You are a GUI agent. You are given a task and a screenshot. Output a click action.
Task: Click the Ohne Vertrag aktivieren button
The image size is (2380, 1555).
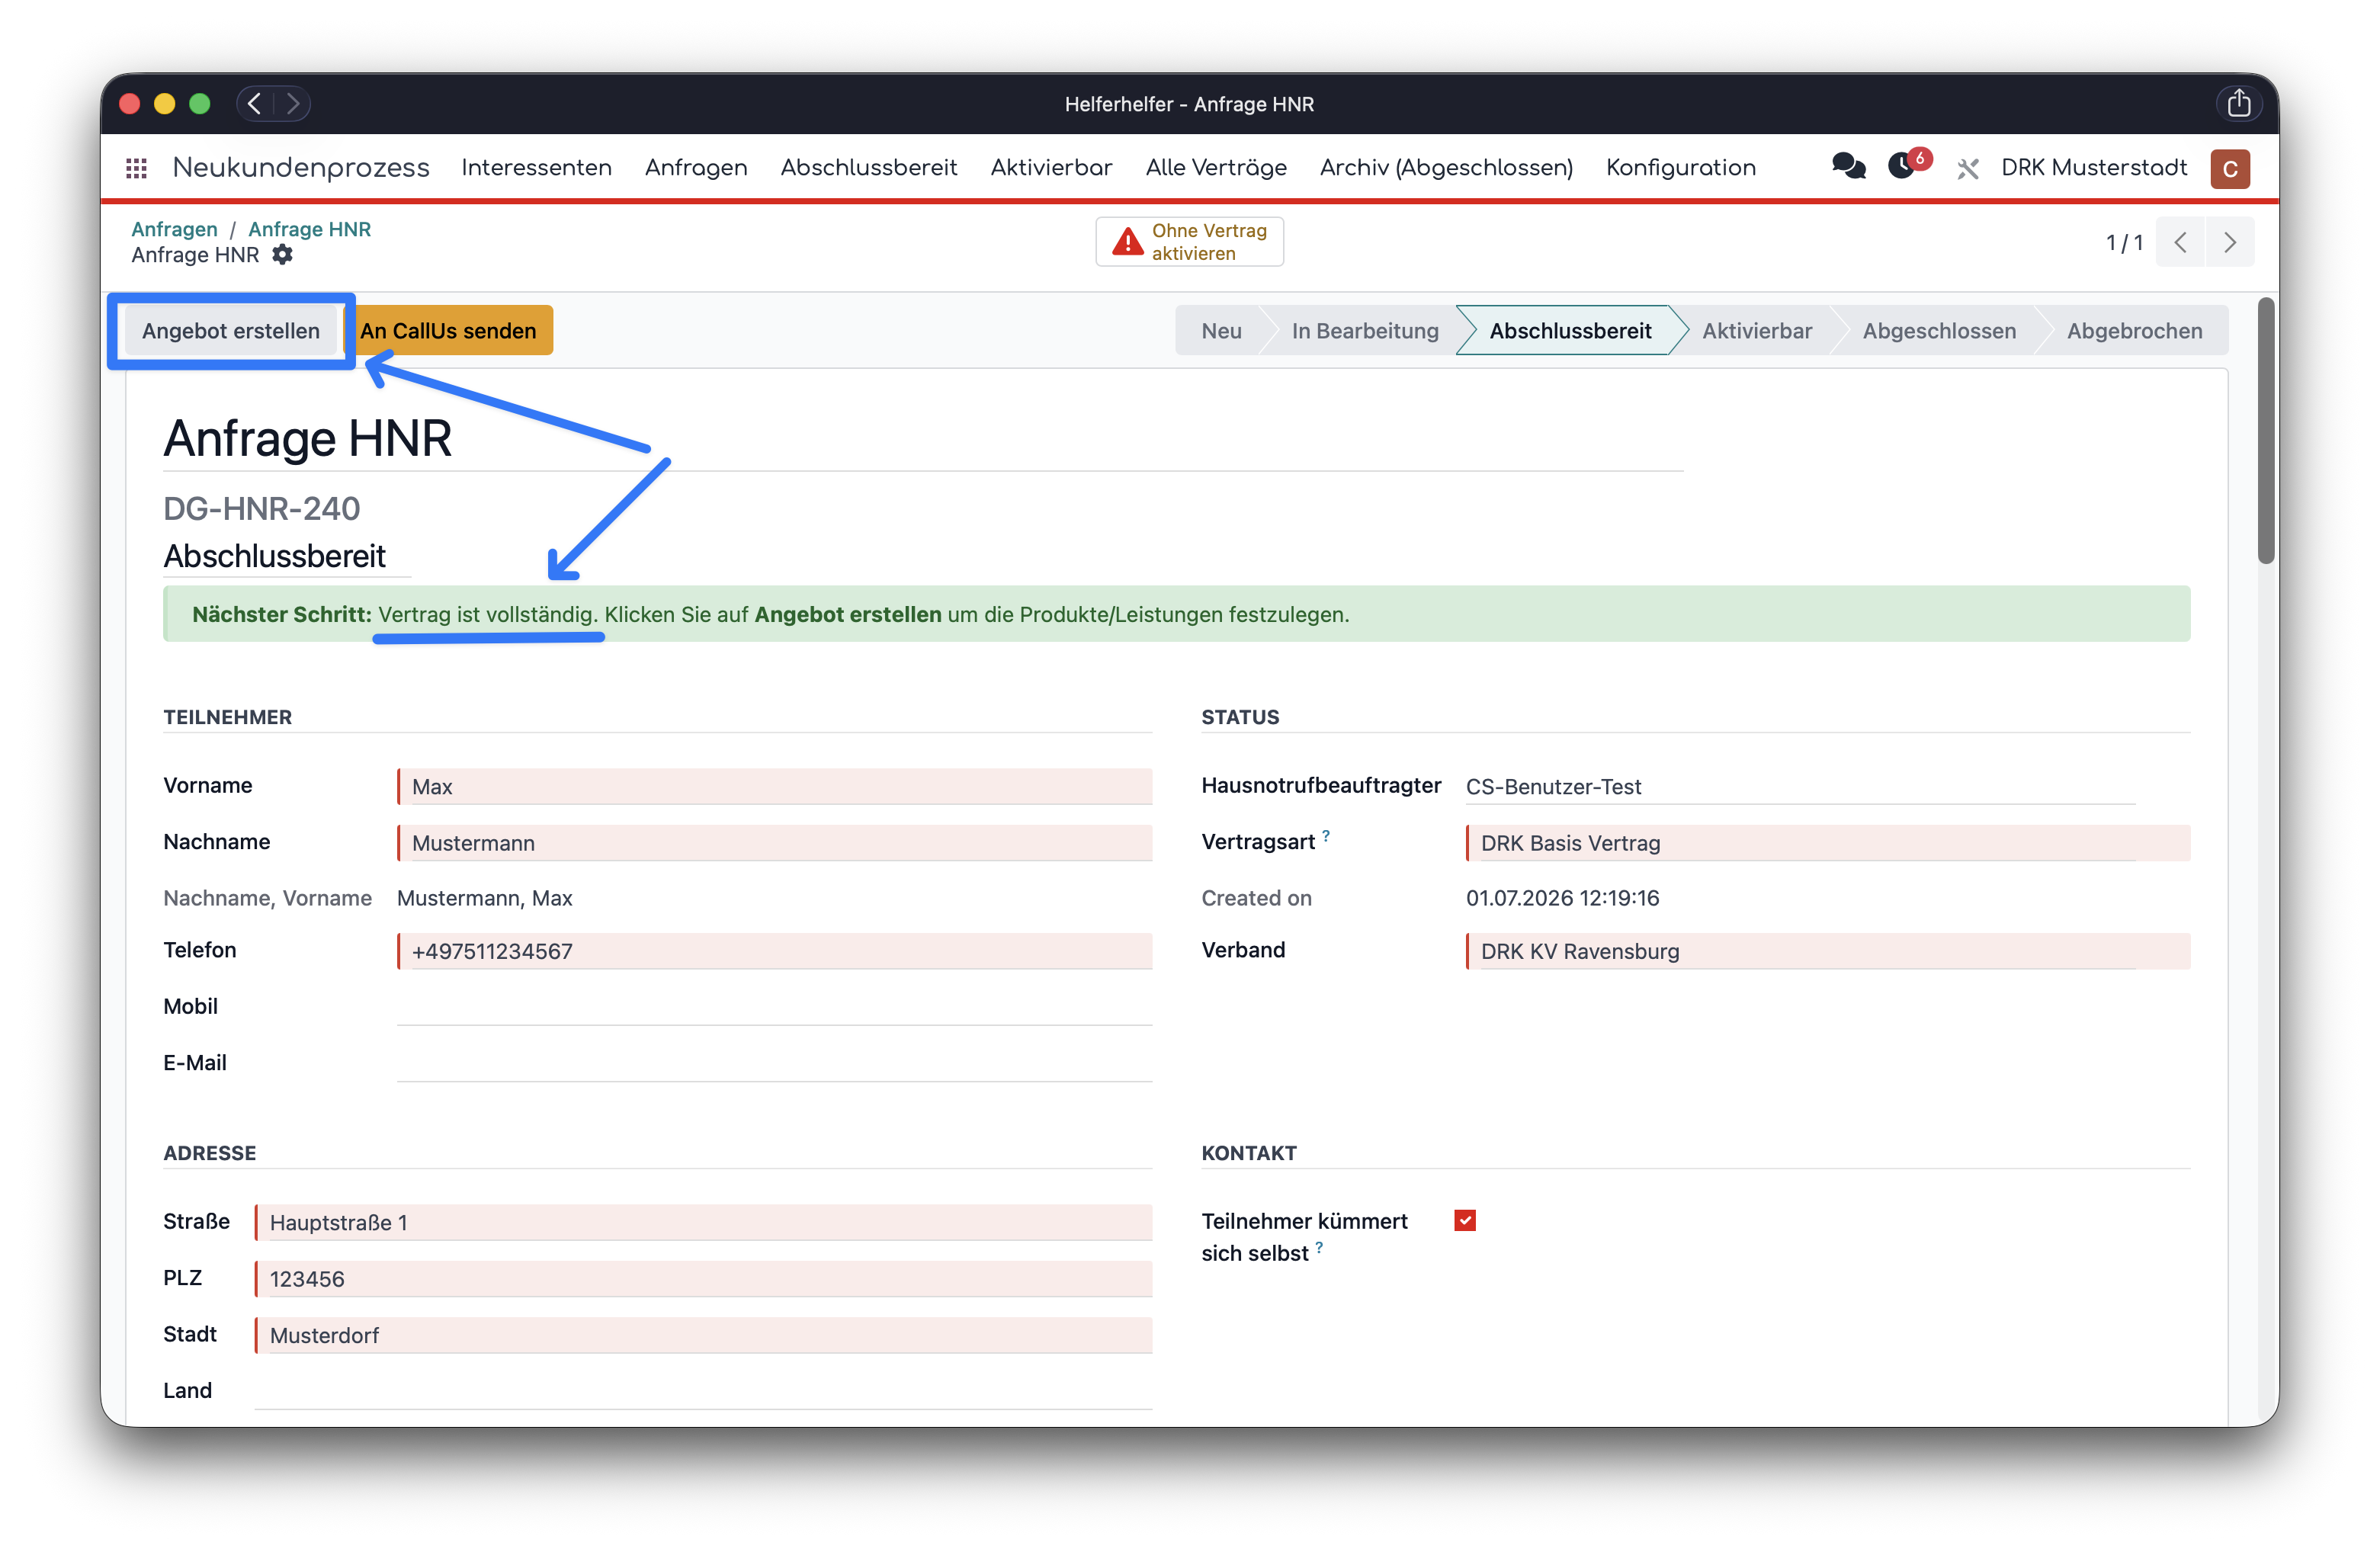[1189, 242]
